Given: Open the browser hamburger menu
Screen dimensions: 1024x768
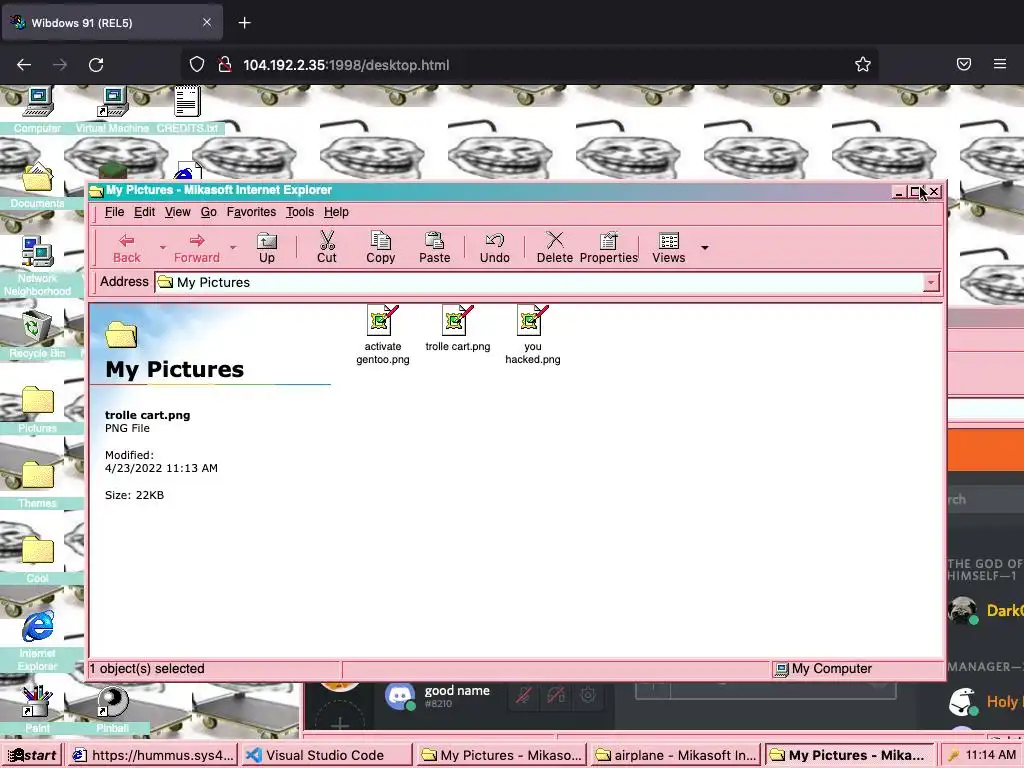Looking at the screenshot, I should tap(1000, 64).
